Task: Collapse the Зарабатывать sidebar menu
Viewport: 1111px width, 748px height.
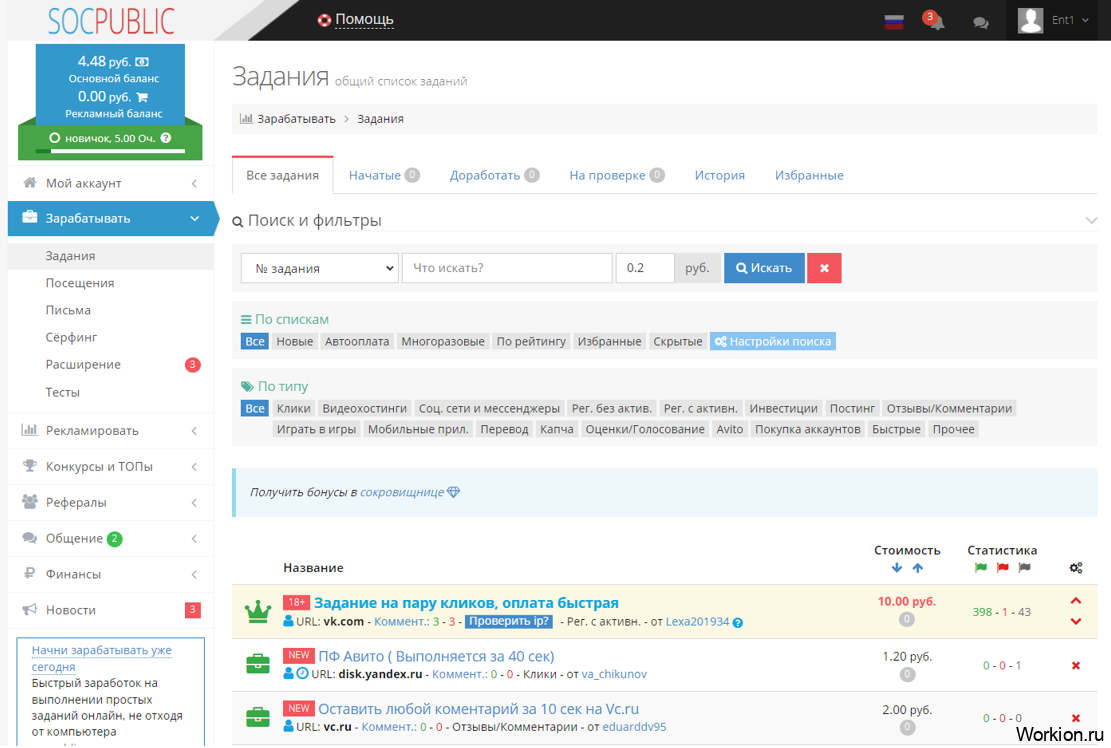Action: 111,218
